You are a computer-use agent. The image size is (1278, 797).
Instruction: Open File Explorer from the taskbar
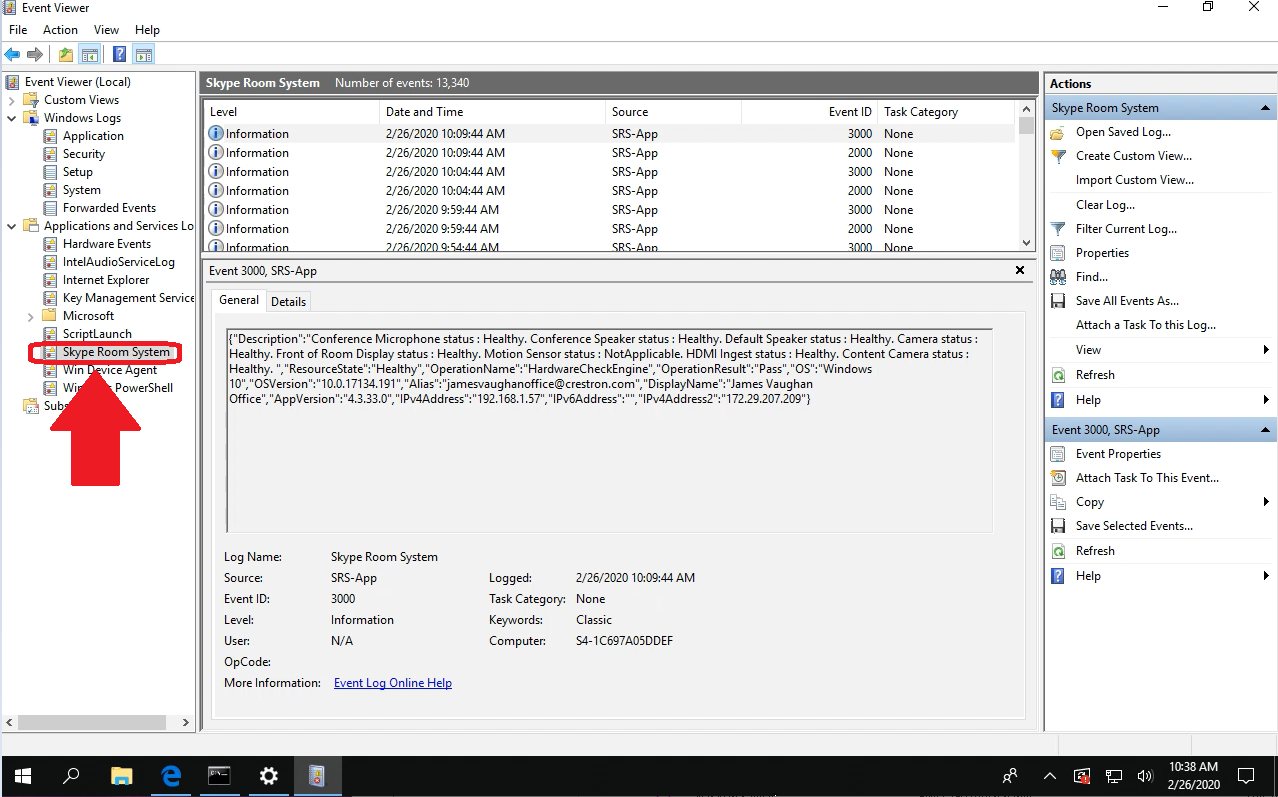click(x=121, y=775)
